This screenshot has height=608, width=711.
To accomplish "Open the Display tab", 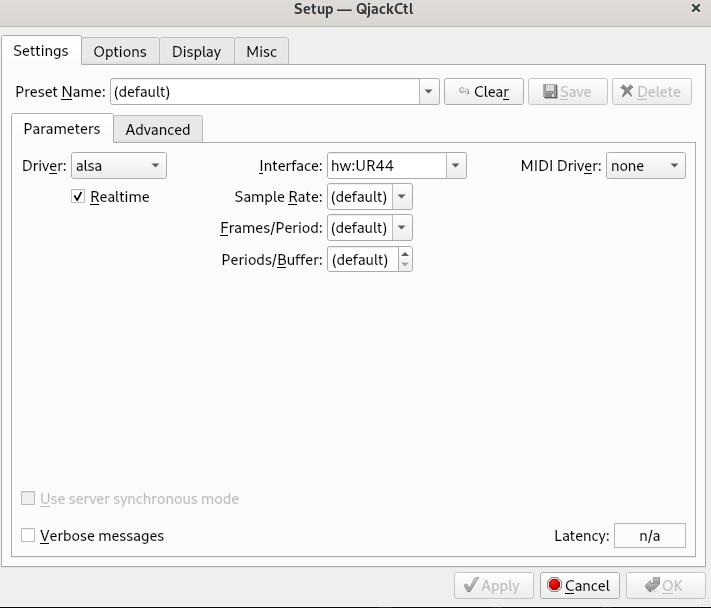I will [196, 52].
